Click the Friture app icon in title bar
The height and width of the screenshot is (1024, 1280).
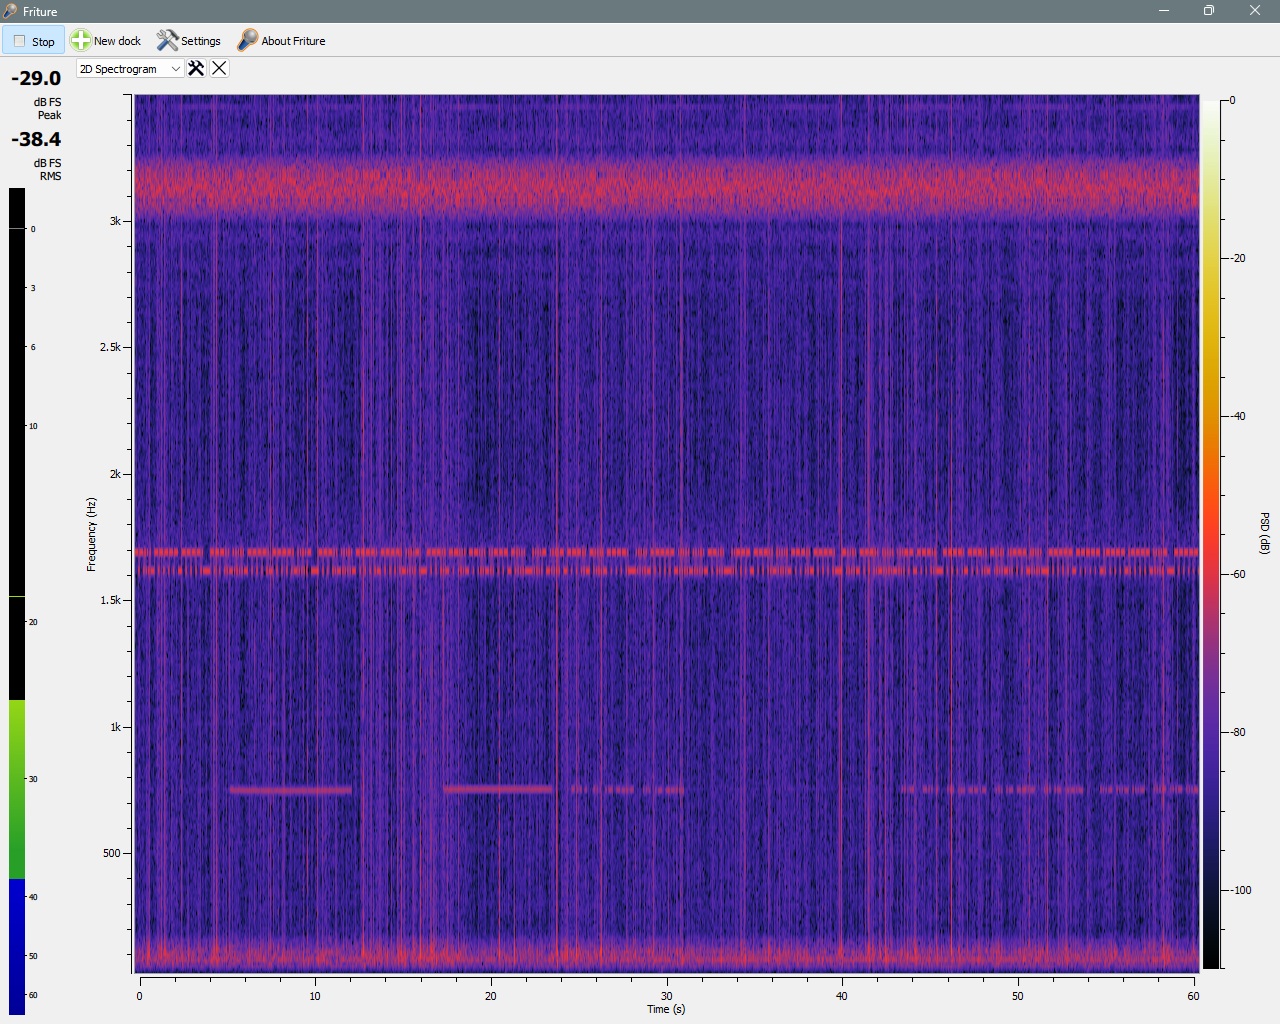pos(11,11)
